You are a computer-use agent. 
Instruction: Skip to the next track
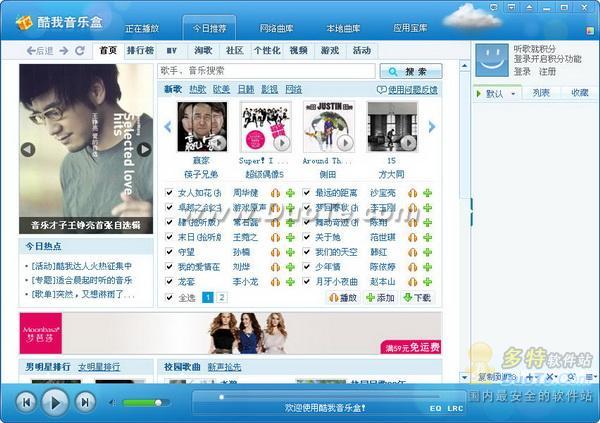[x=85, y=402]
